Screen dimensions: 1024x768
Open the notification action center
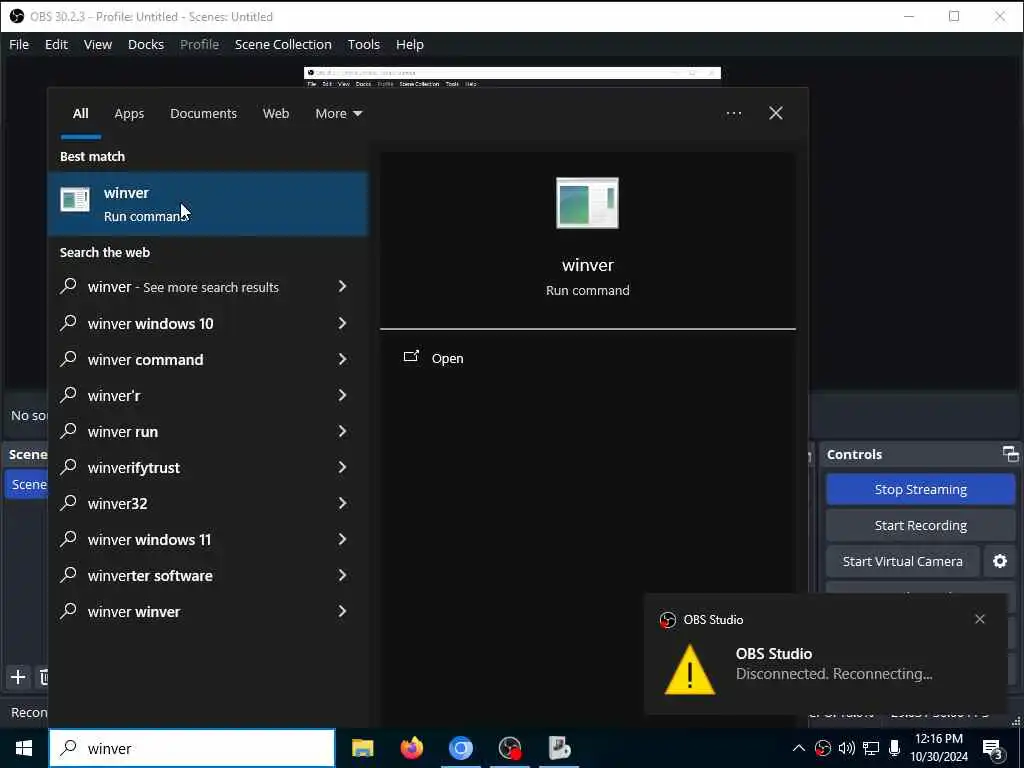(x=993, y=749)
